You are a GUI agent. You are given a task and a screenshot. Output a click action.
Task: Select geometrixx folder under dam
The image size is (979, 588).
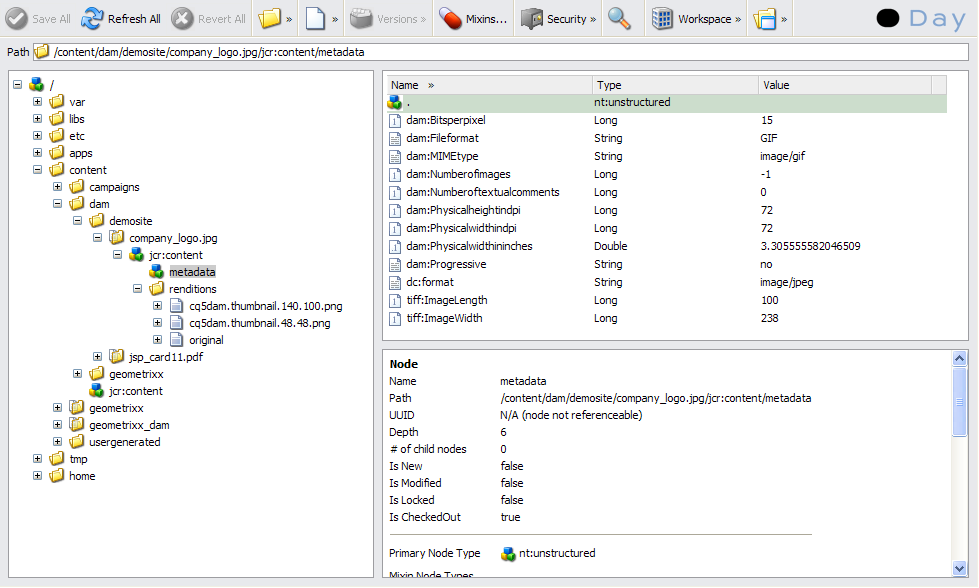click(136, 374)
